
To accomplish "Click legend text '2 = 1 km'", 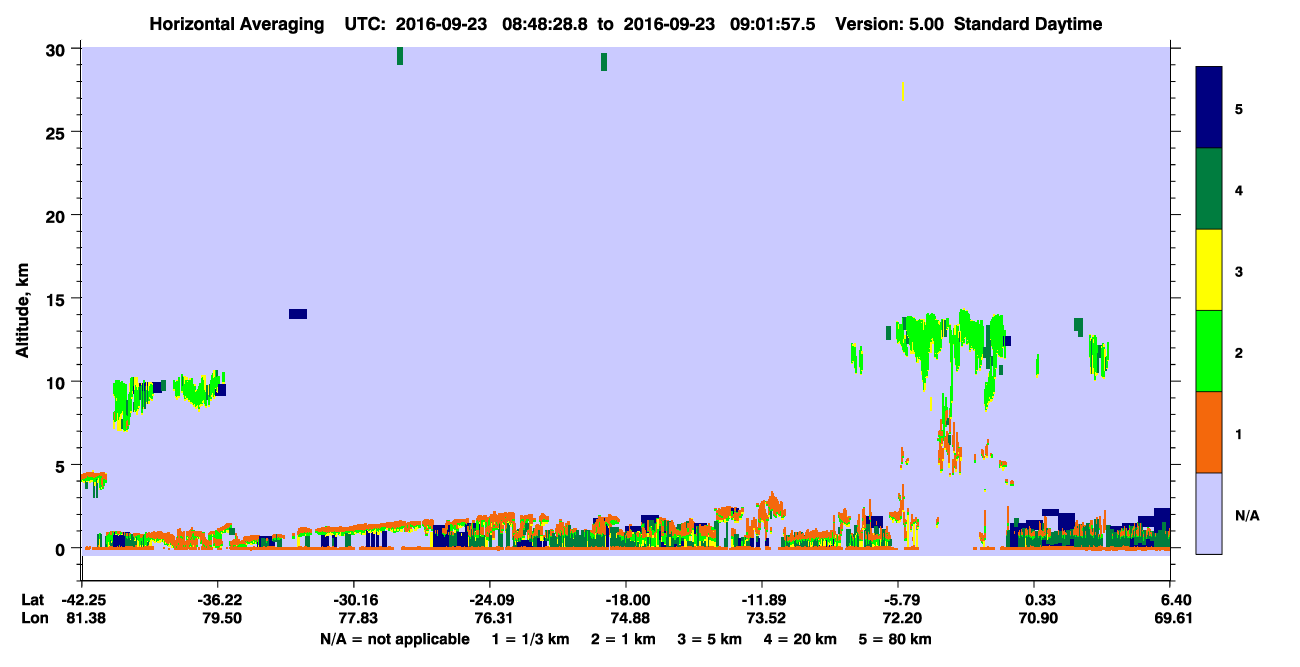I will (x=623, y=639).
